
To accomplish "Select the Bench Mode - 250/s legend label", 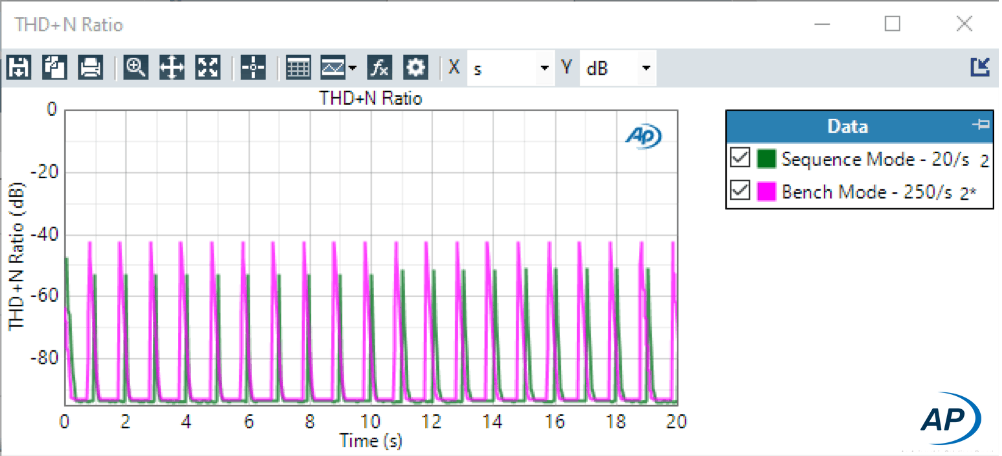I will tap(866, 193).
